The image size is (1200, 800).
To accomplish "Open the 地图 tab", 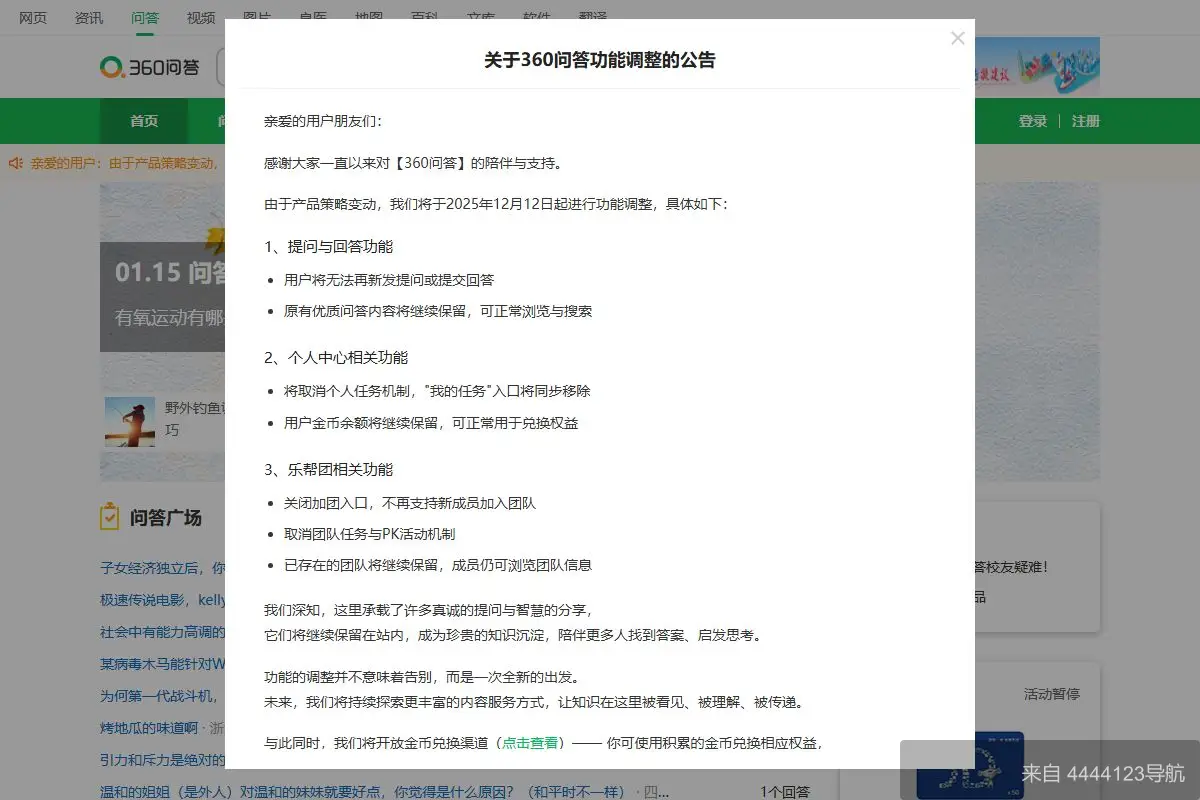I will click(x=368, y=17).
